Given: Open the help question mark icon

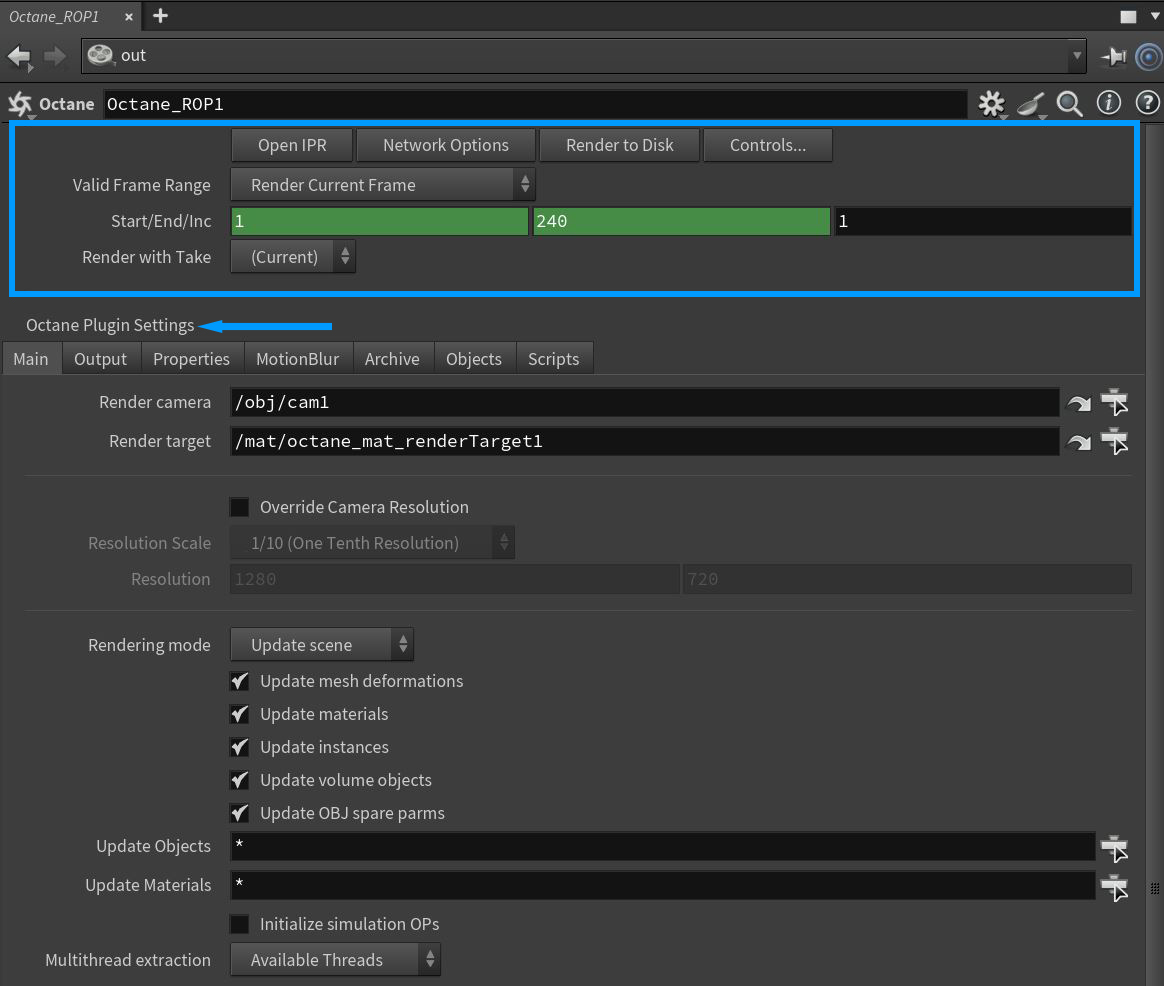Looking at the screenshot, I should click(x=1146, y=103).
